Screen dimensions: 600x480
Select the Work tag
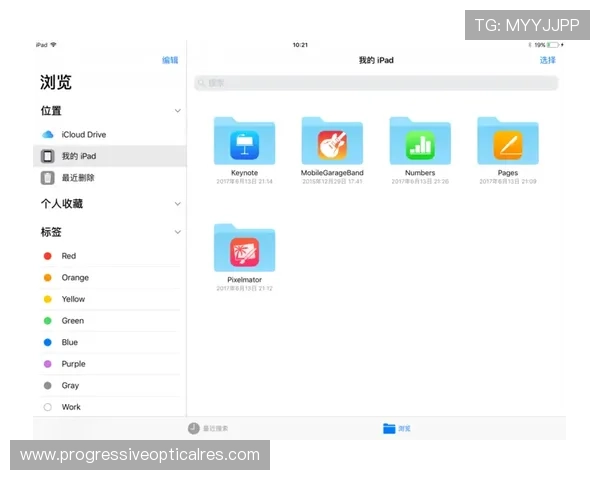coord(70,407)
